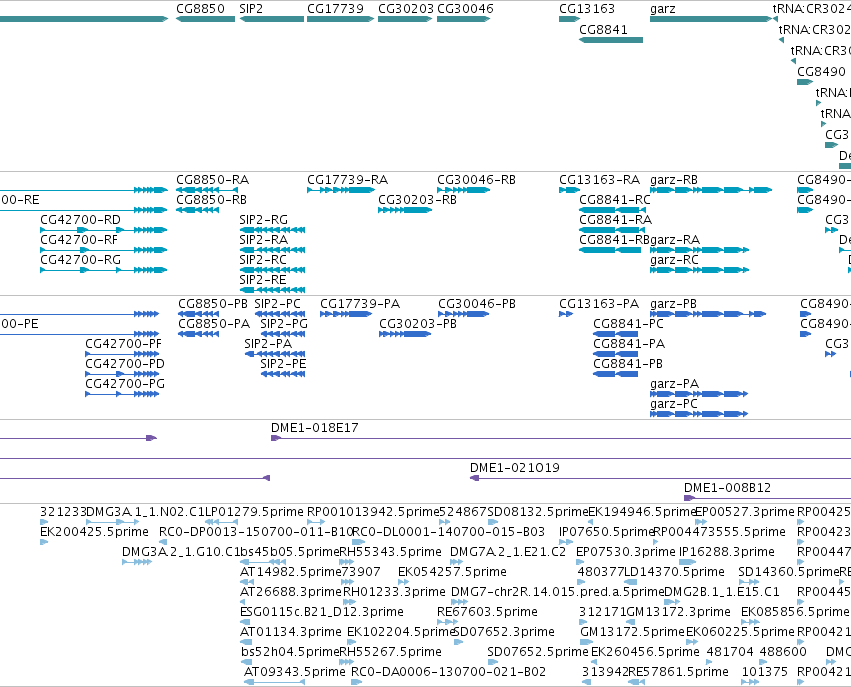Click the CG8850-PA protein feature

point(199,334)
